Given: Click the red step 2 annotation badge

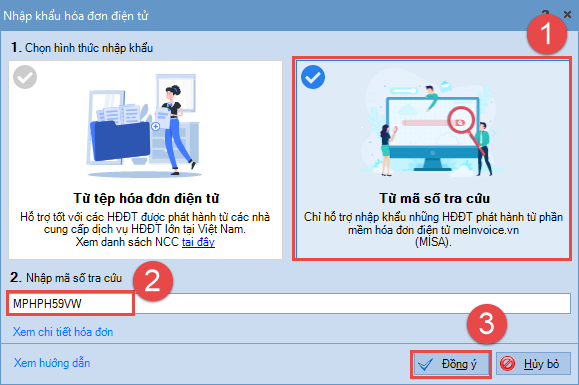Looking at the screenshot, I should 153,281.
